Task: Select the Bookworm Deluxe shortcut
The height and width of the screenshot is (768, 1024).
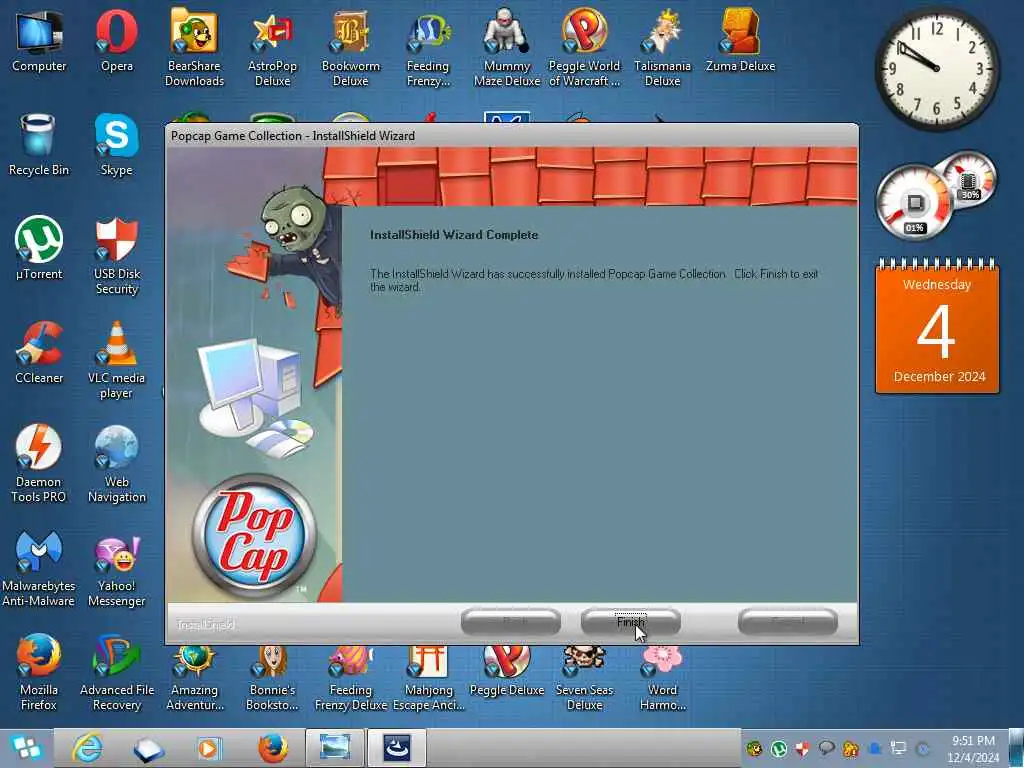Action: pos(351,47)
